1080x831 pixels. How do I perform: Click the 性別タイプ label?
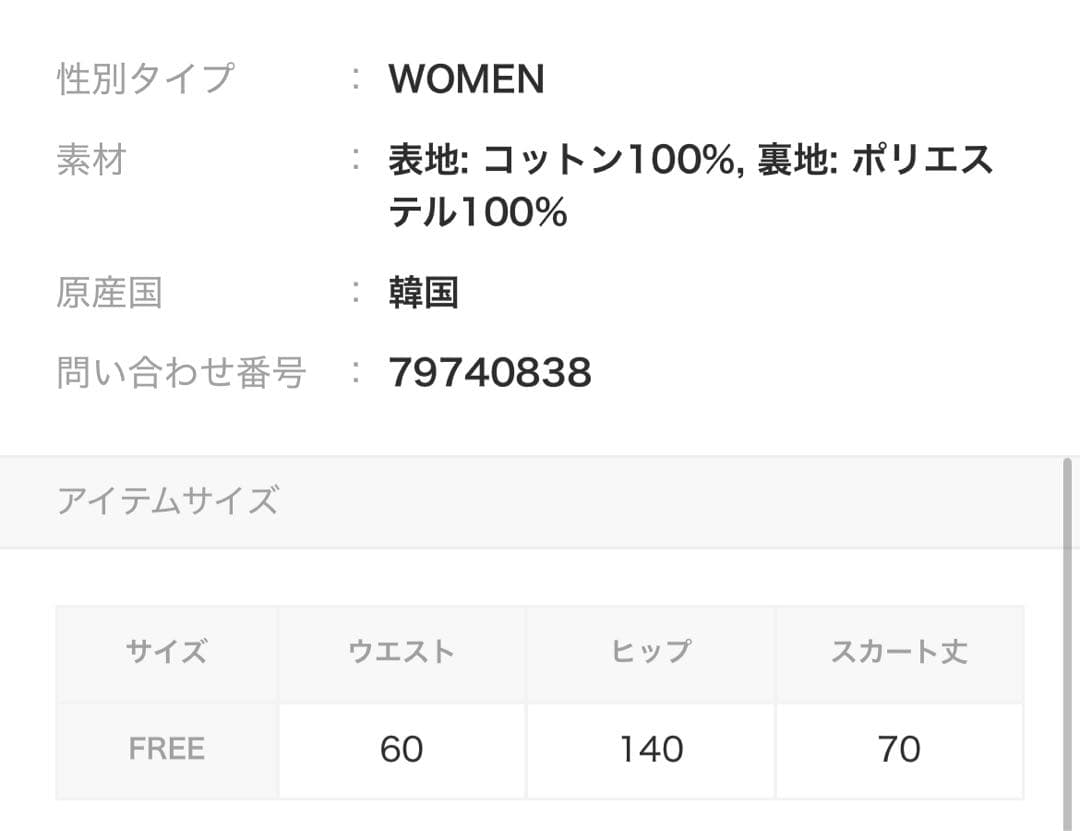click(x=145, y=79)
